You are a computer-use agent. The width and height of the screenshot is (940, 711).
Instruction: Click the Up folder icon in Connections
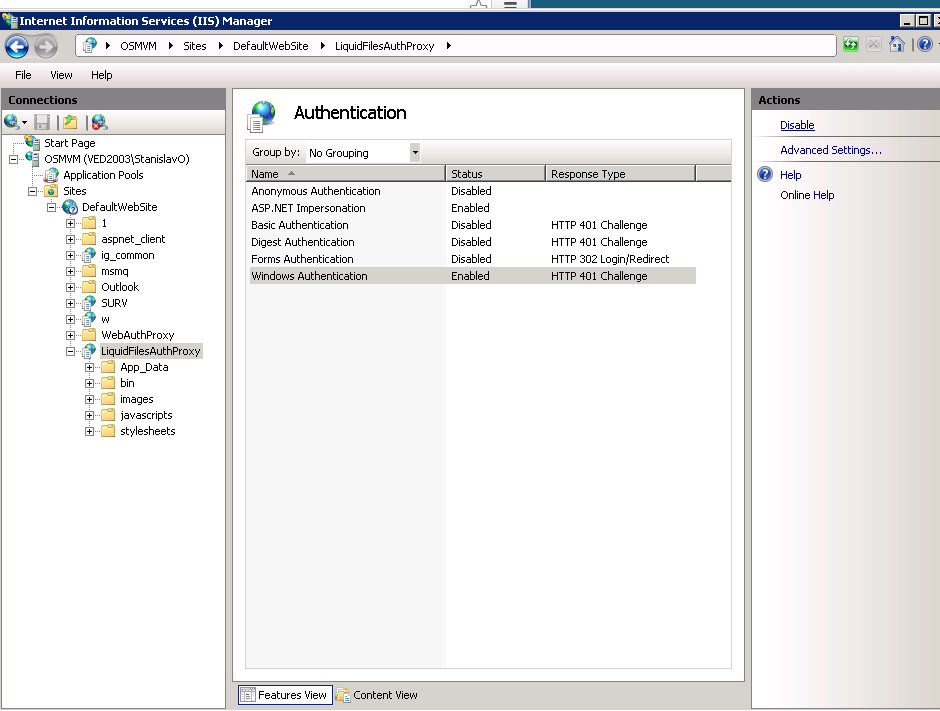click(70, 122)
